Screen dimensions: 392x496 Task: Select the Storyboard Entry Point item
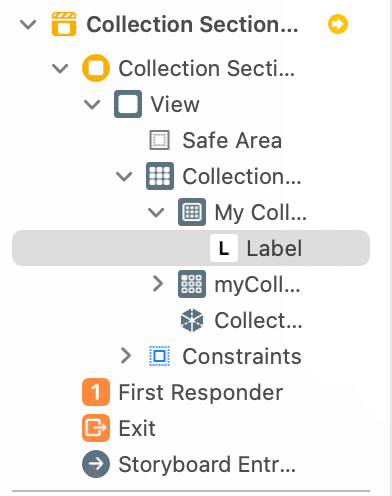pos(189,464)
